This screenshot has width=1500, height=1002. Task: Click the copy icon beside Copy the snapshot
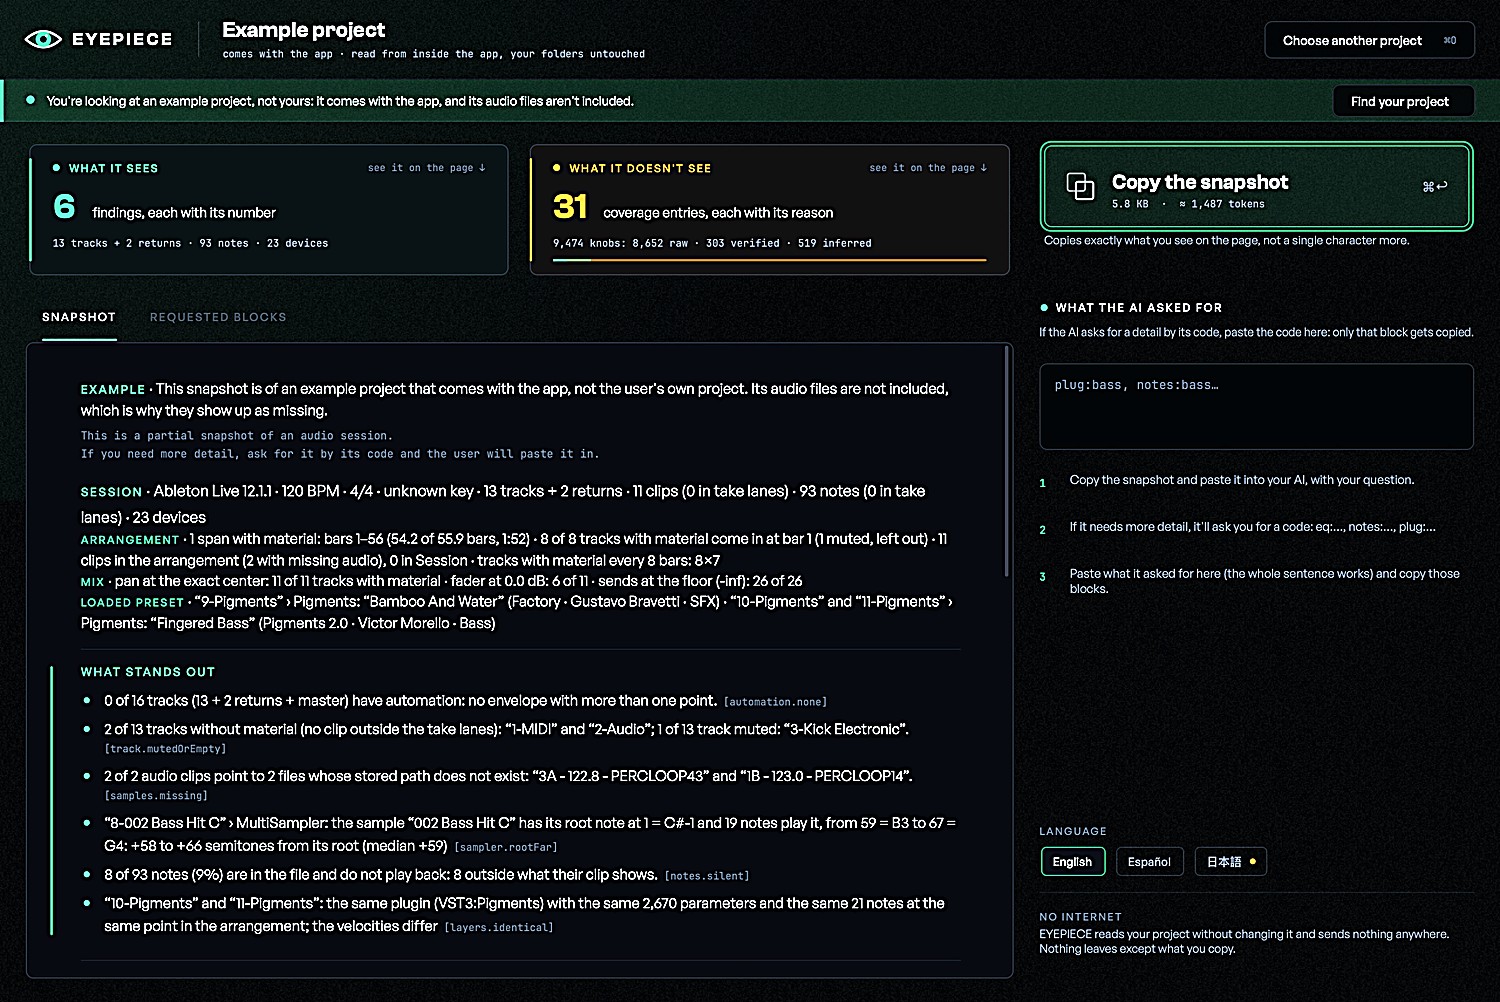pyautogui.click(x=1080, y=186)
